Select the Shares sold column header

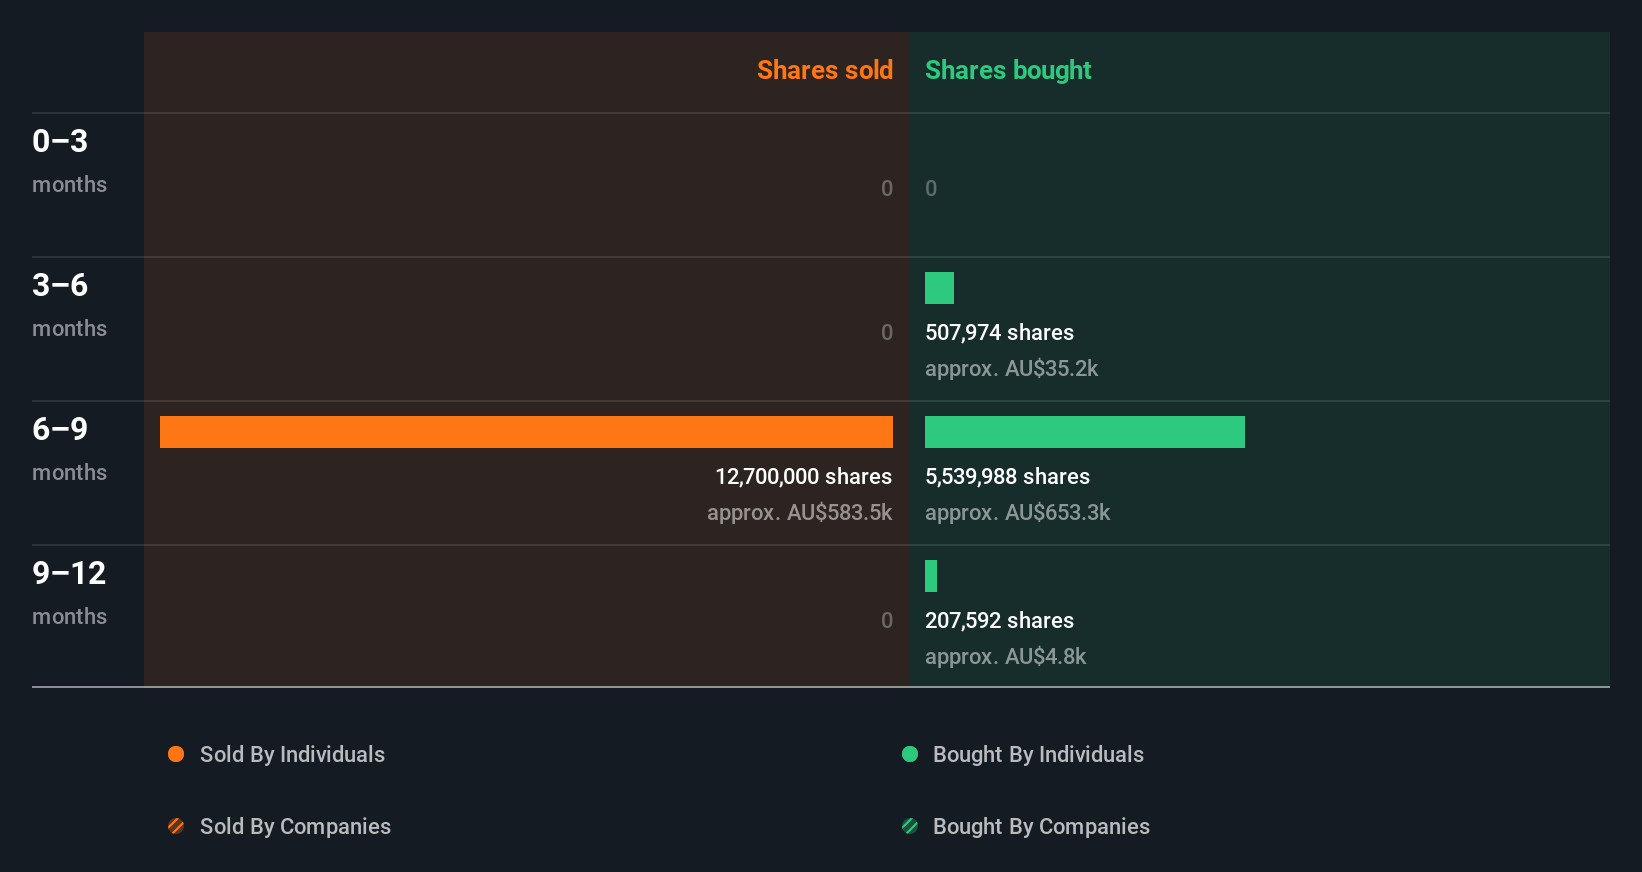[x=825, y=70]
